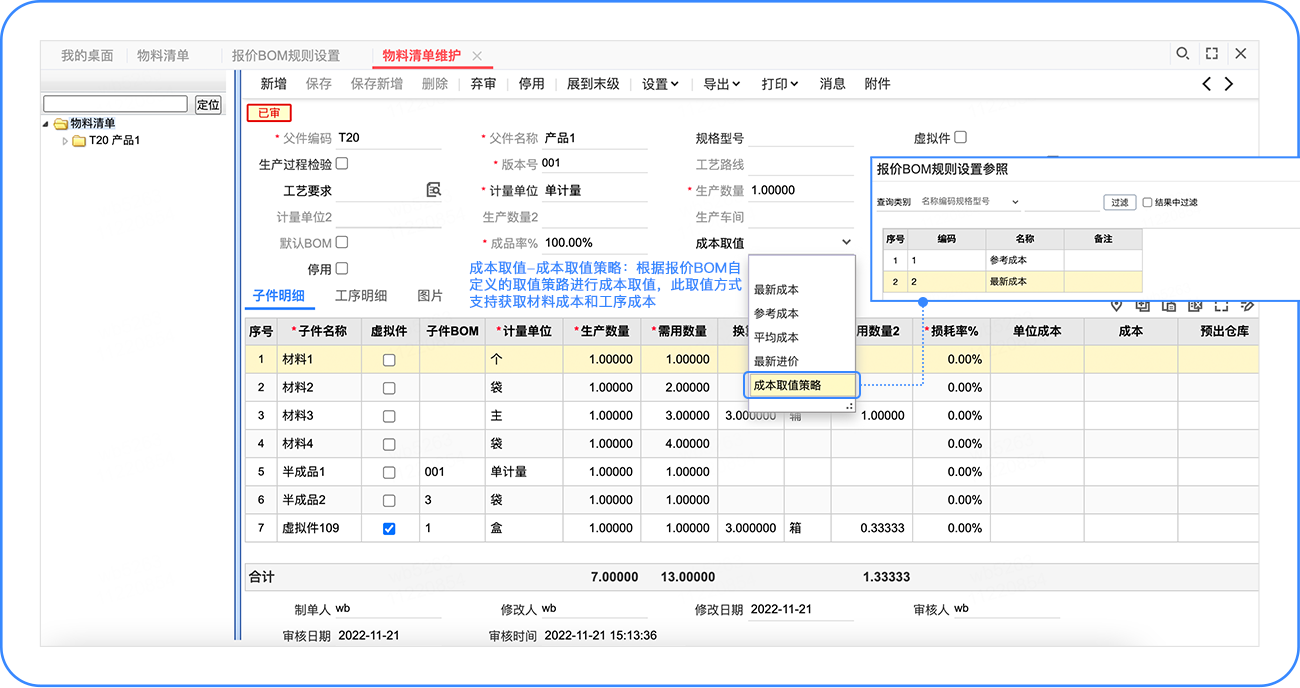1300x688 pixels.
Task: Go to next record with right arrow
Action: [x=1229, y=84]
